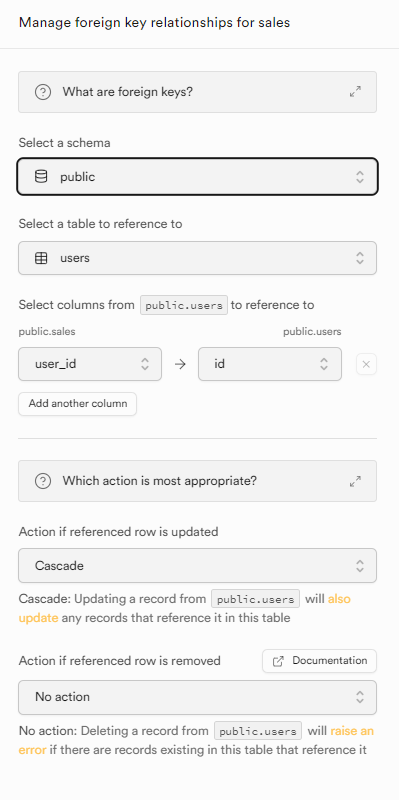Viewport: 399px width, 800px height.
Task: Open the user_id source column dropdown
Action: click(x=90, y=364)
